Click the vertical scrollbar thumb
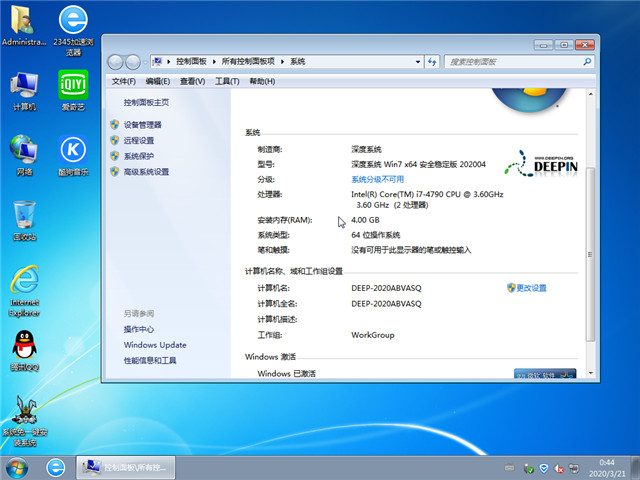 (590, 254)
